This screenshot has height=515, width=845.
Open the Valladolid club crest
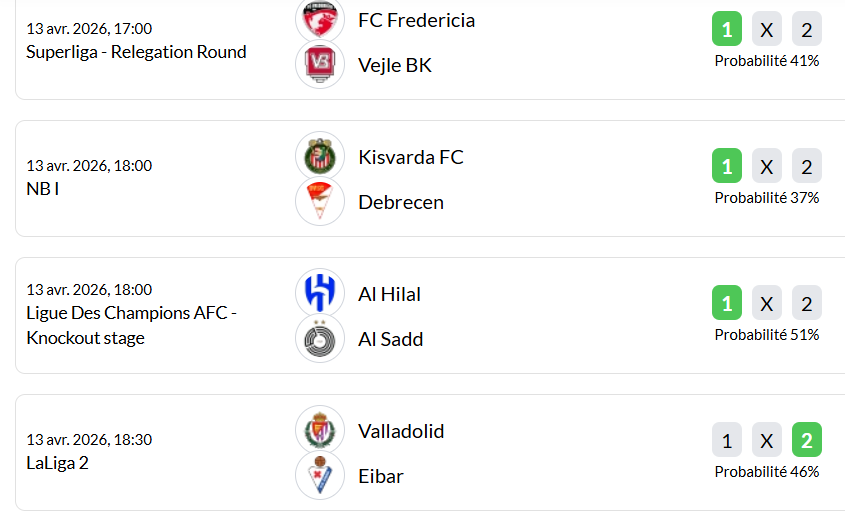(320, 431)
